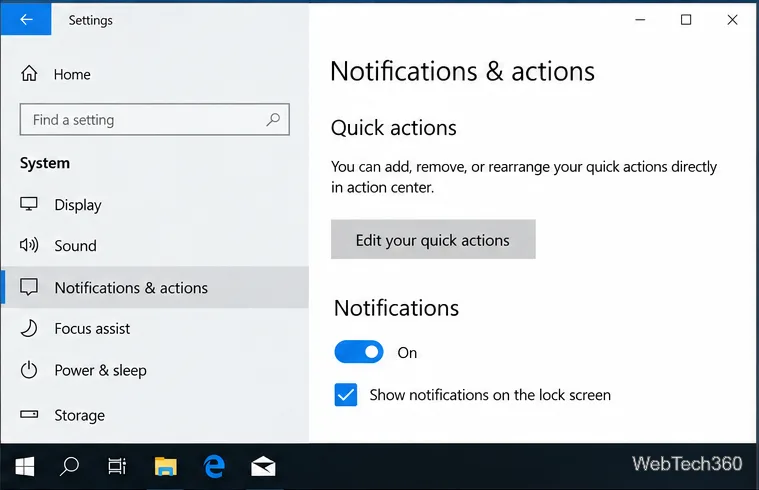Click the Find a setting search box
The height and width of the screenshot is (490, 759).
pyautogui.click(x=154, y=119)
